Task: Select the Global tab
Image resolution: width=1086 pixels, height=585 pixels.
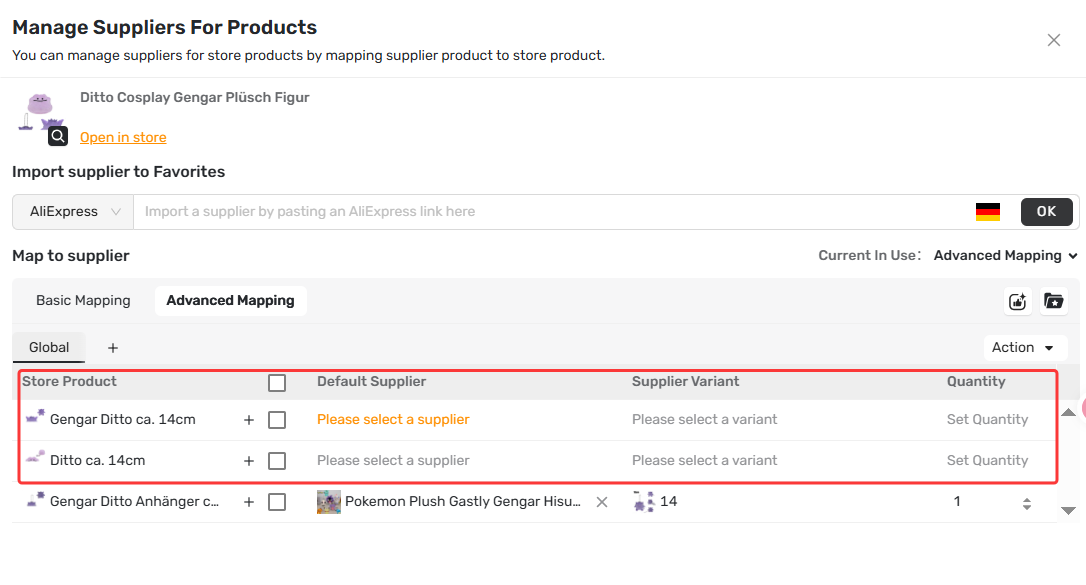Action: pos(48,348)
